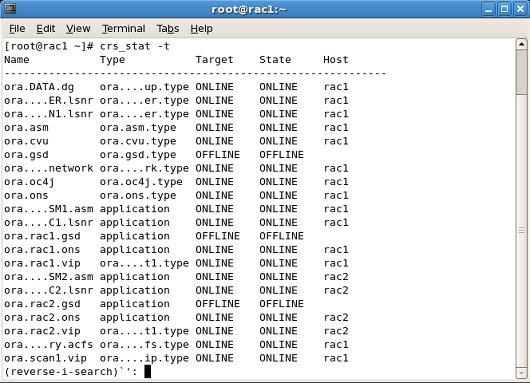This screenshot has height=383, width=530.
Task: Click the 'ora.oc4j' resource name
Action: click(29, 182)
